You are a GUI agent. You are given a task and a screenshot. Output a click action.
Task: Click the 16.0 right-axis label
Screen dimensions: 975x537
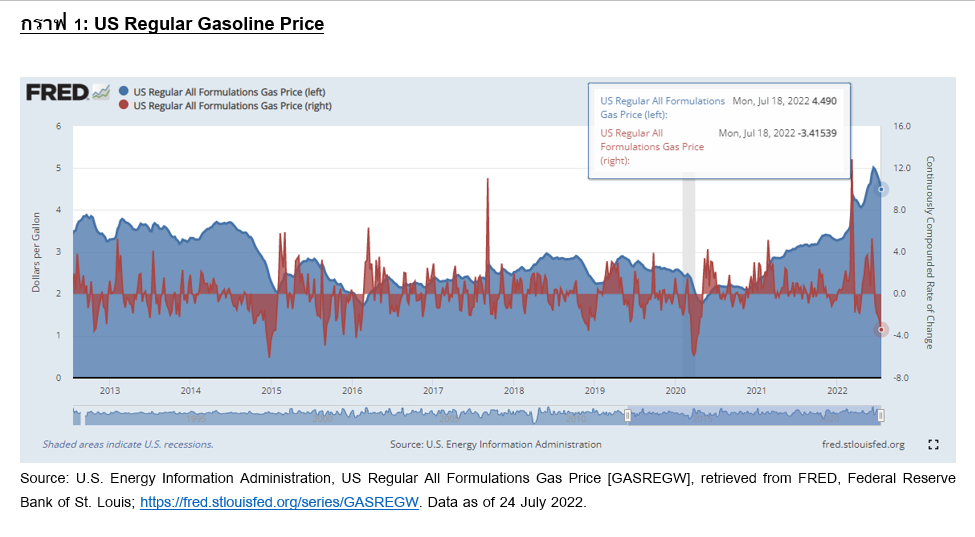(x=902, y=126)
